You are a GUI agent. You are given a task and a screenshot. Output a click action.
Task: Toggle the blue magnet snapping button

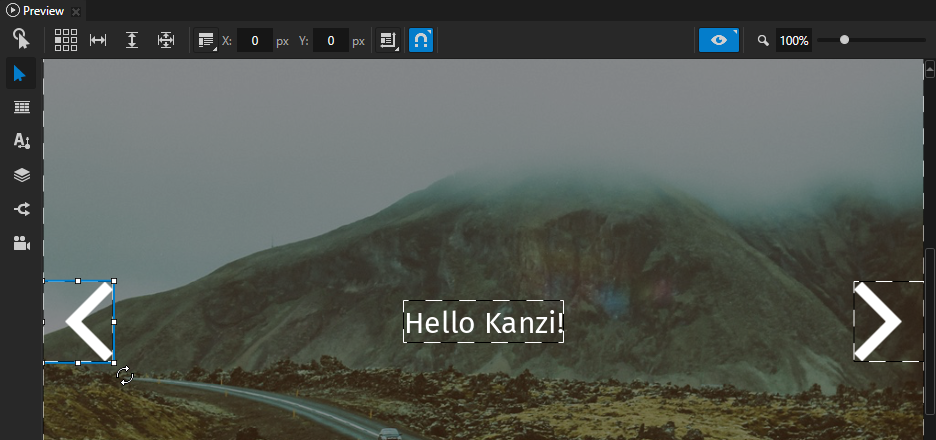pos(421,41)
